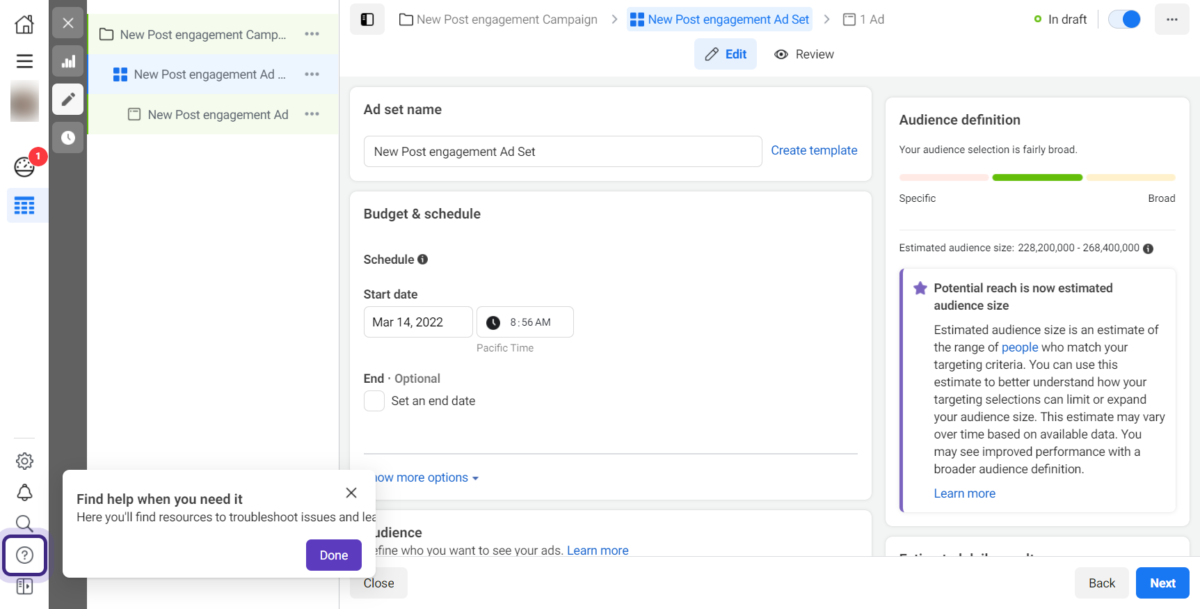Click the audience definition gauge bar
Viewport: 1200px width, 609px height.
(1036, 177)
